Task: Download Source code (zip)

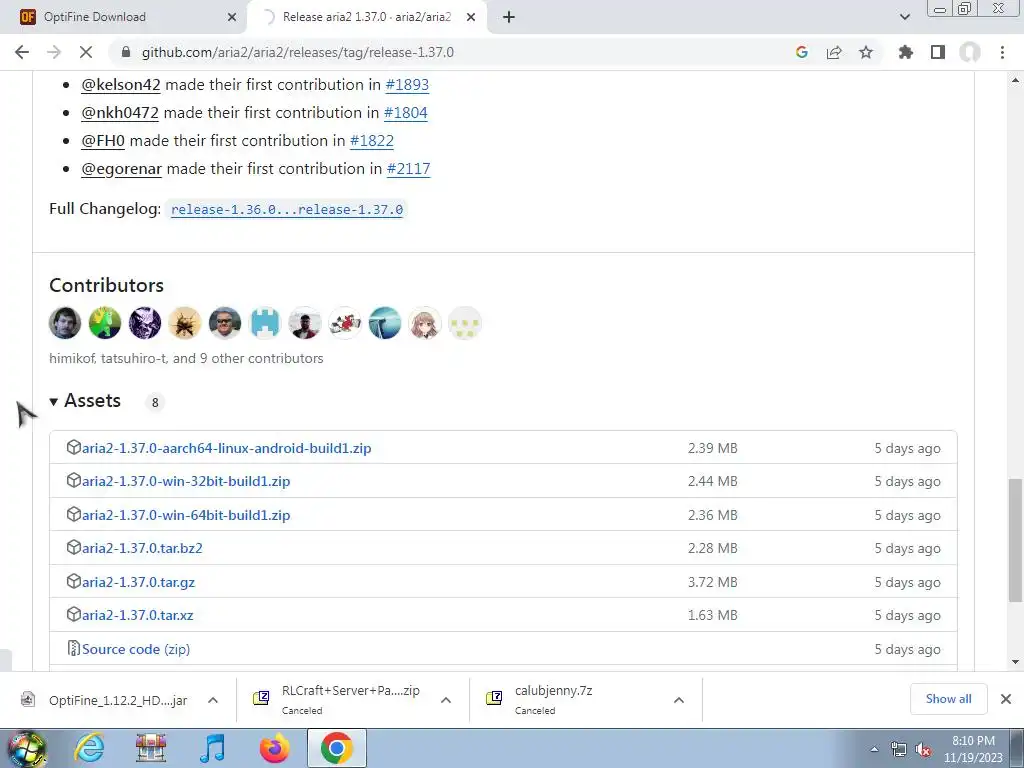Action: pos(136,649)
